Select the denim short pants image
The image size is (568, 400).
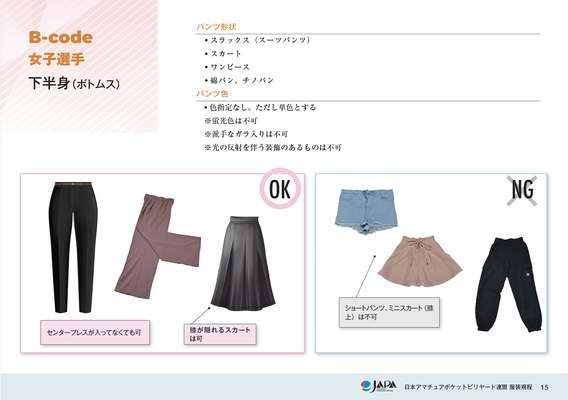coord(366,211)
